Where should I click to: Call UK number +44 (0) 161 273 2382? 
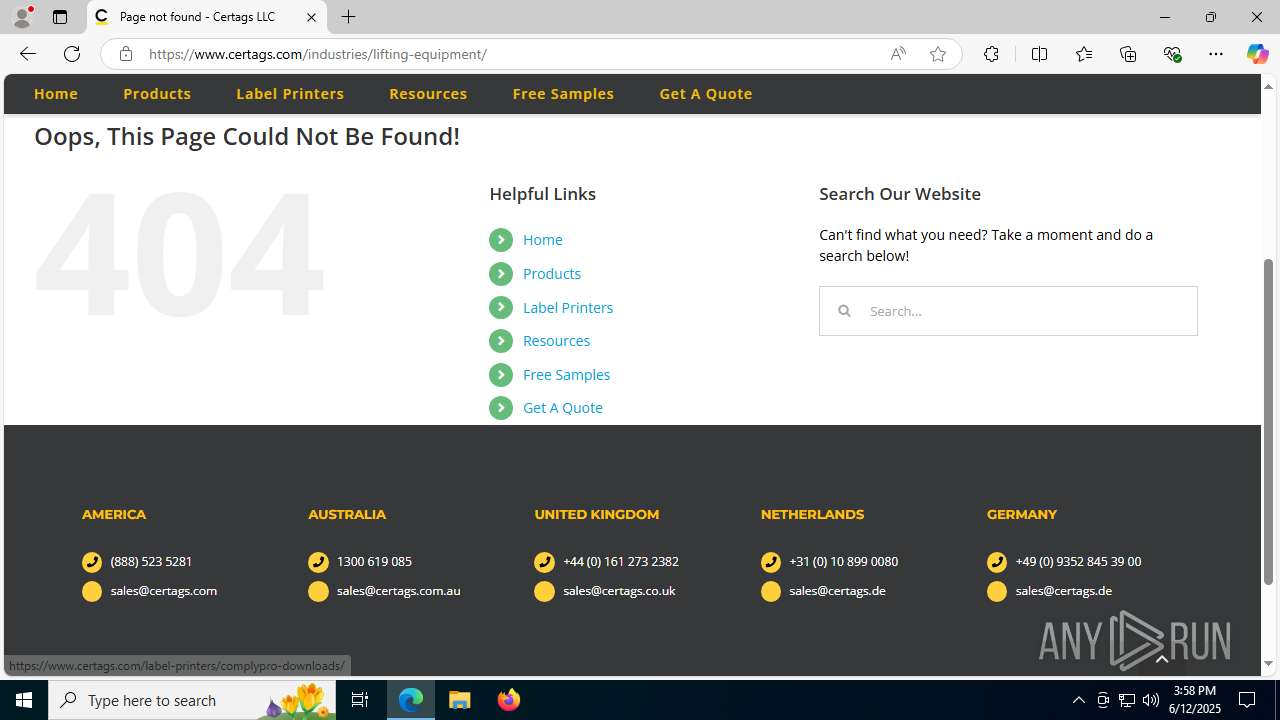click(x=621, y=562)
